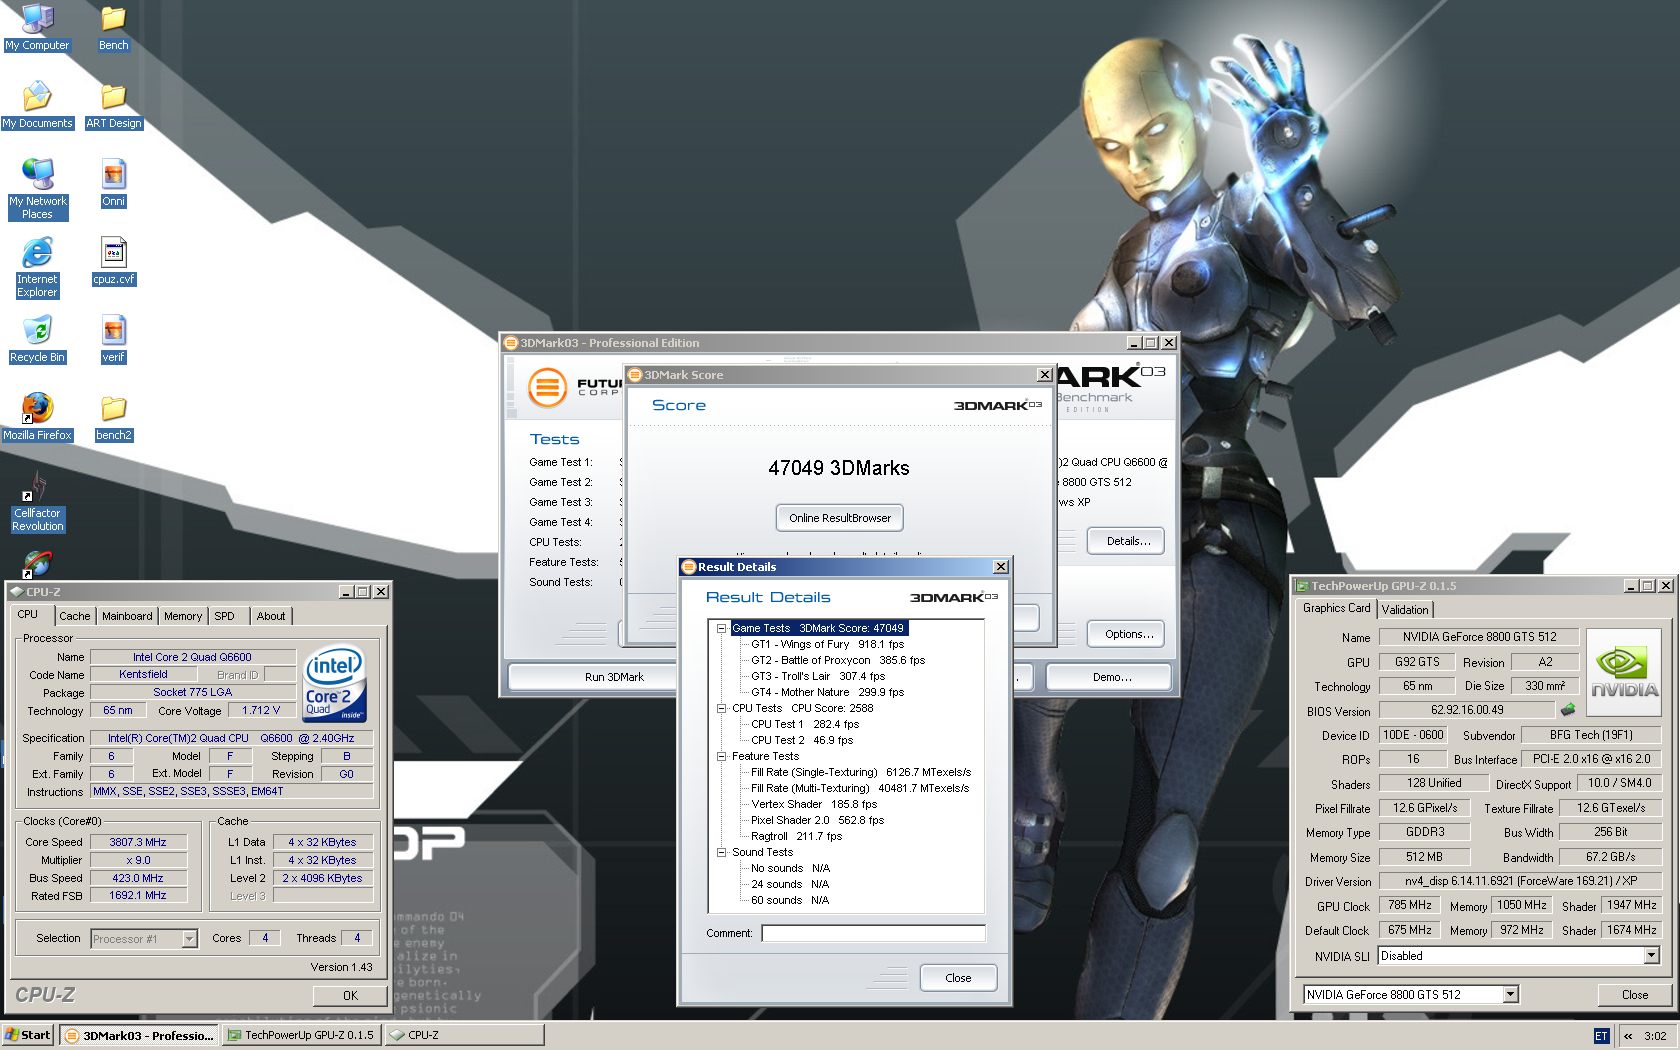Click Run 3DMark button
The height and width of the screenshot is (1050, 1680).
[614, 677]
